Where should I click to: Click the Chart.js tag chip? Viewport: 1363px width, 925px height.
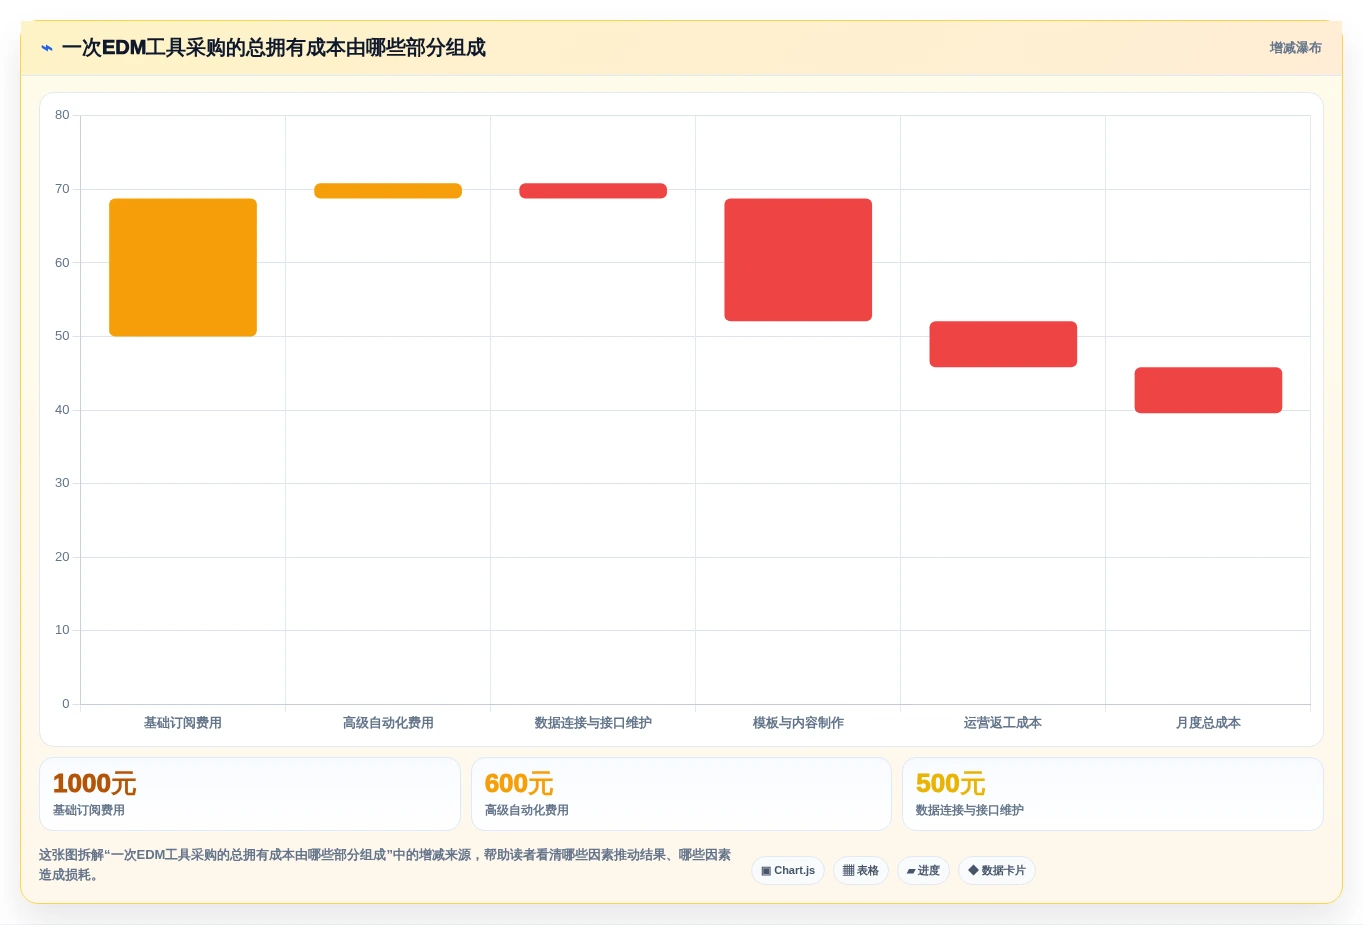pyautogui.click(x=788, y=870)
